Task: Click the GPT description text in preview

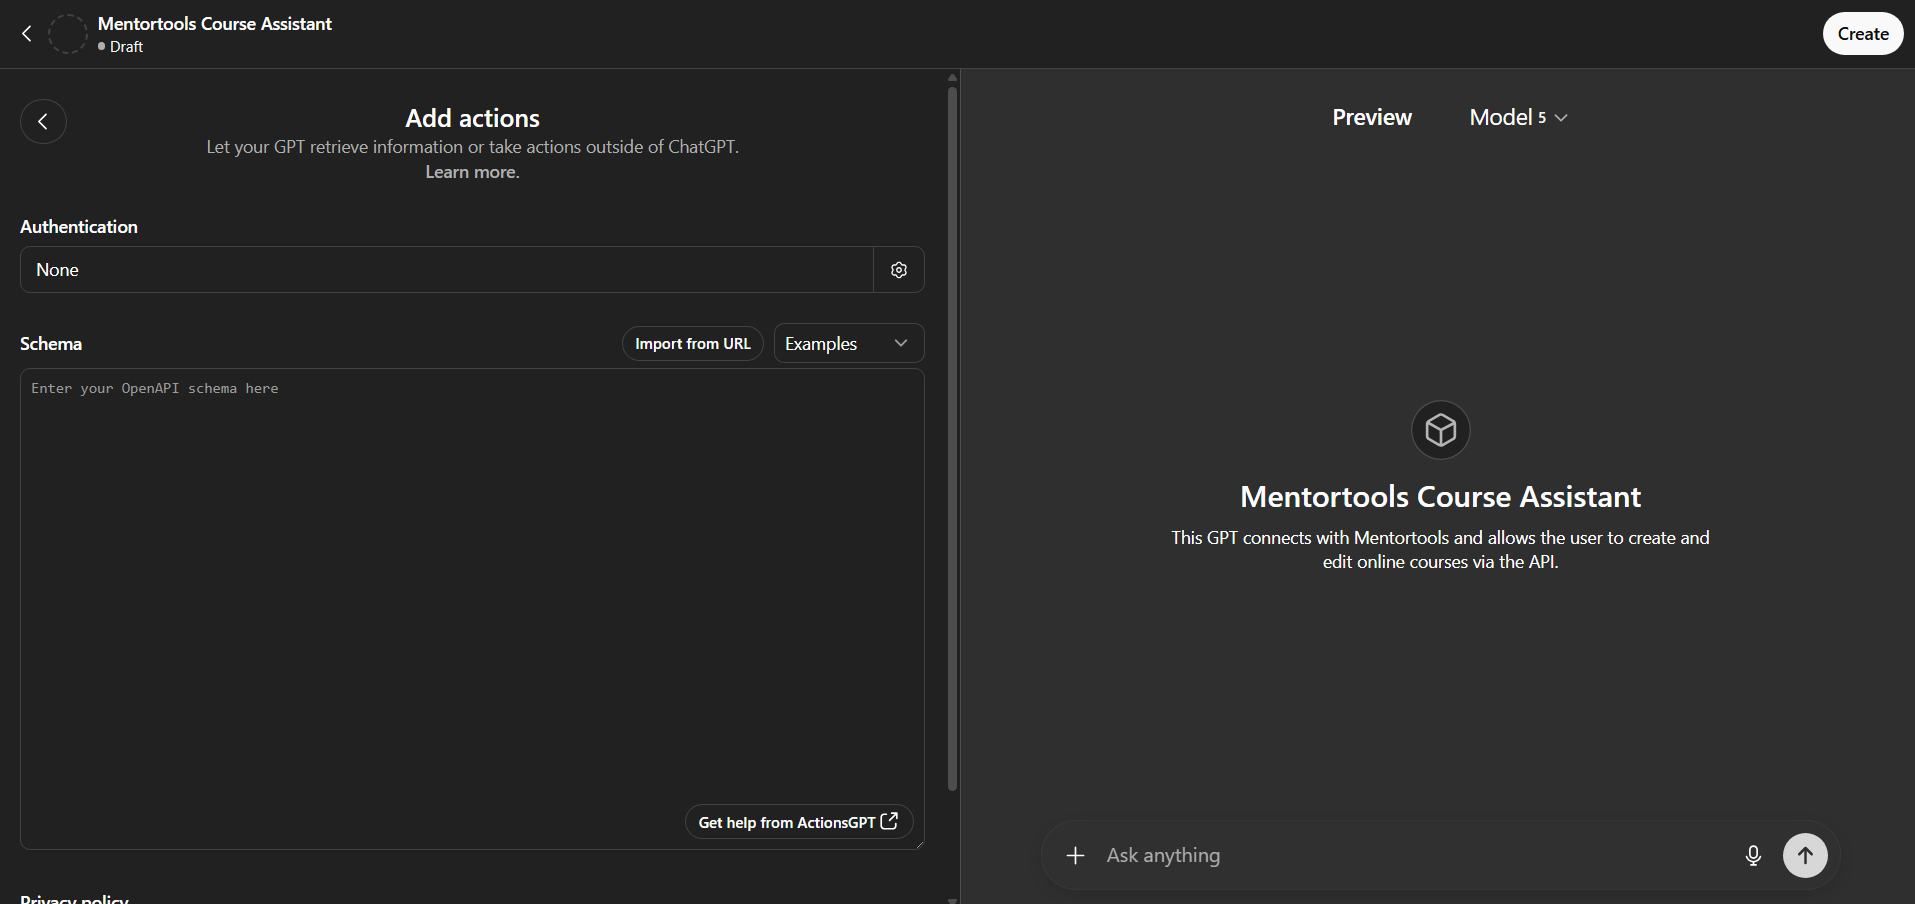Action: tap(1440, 550)
